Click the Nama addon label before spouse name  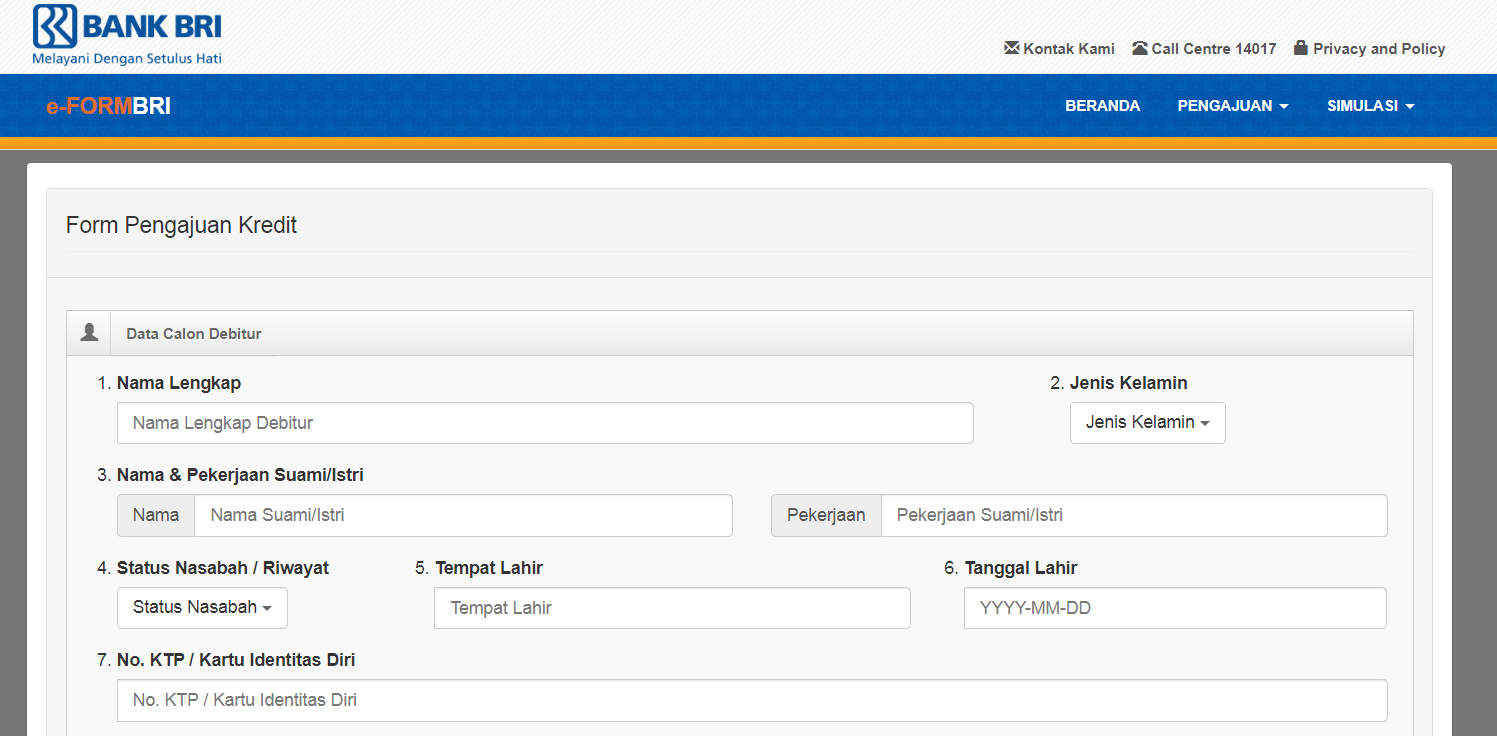(x=156, y=515)
